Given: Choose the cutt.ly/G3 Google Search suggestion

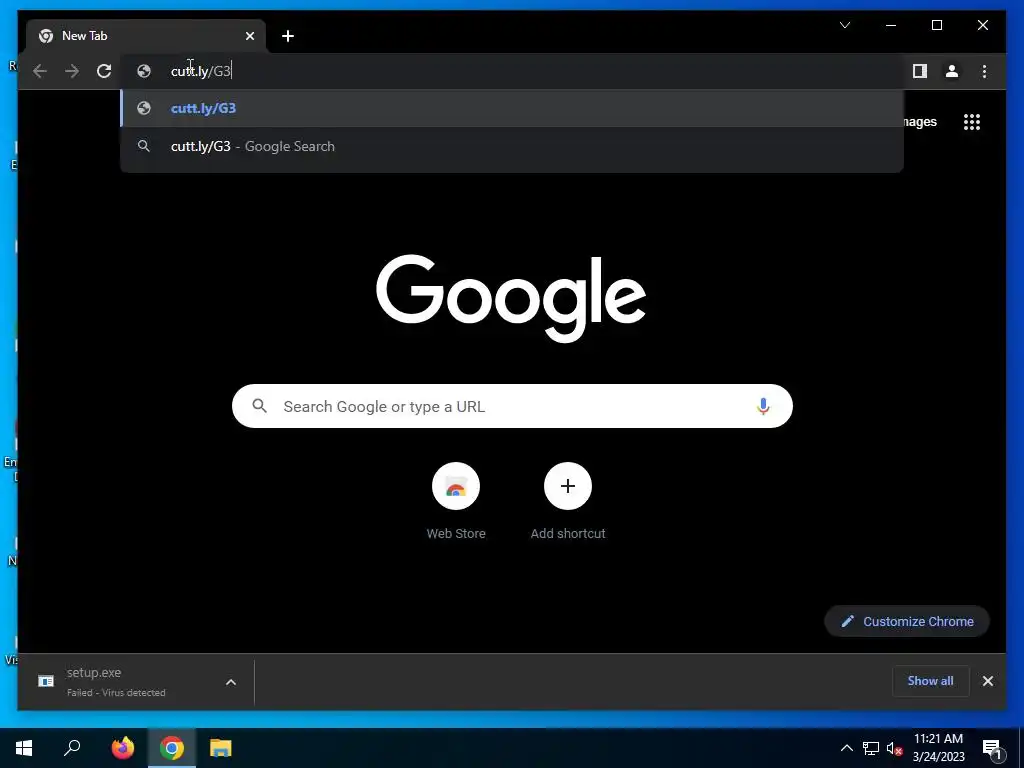Looking at the screenshot, I should 512,146.
